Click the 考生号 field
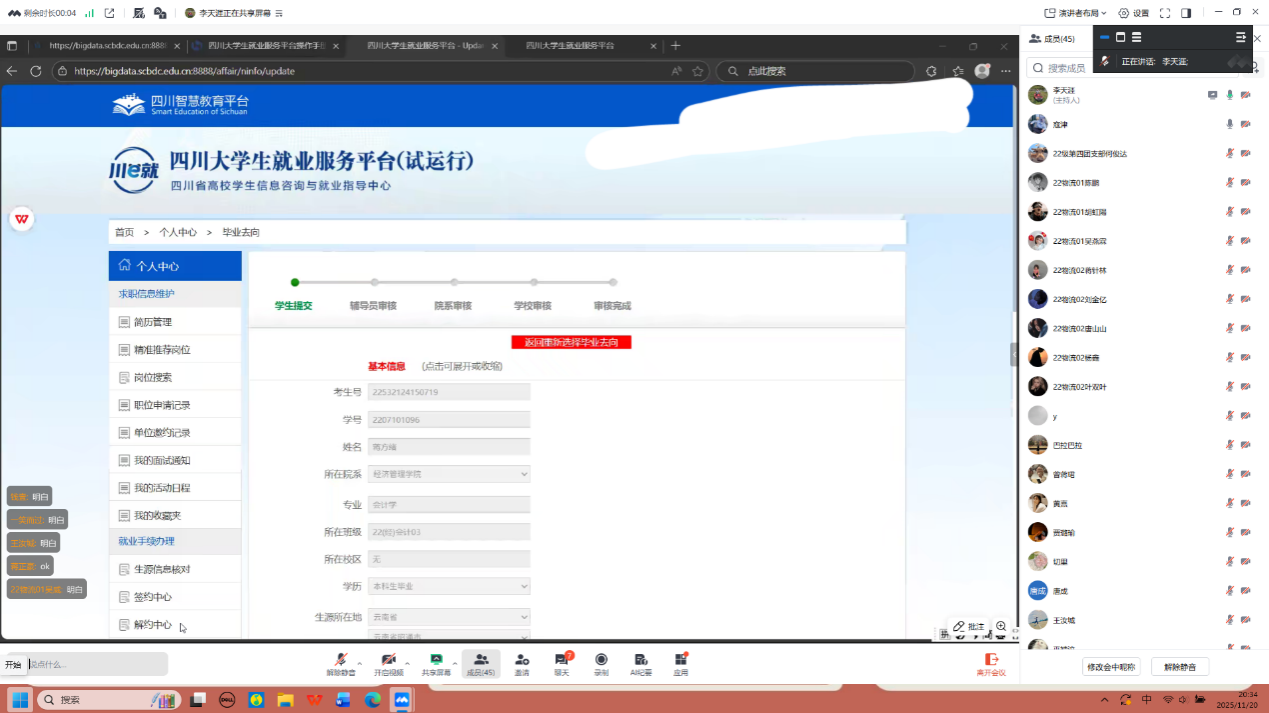 click(x=449, y=392)
